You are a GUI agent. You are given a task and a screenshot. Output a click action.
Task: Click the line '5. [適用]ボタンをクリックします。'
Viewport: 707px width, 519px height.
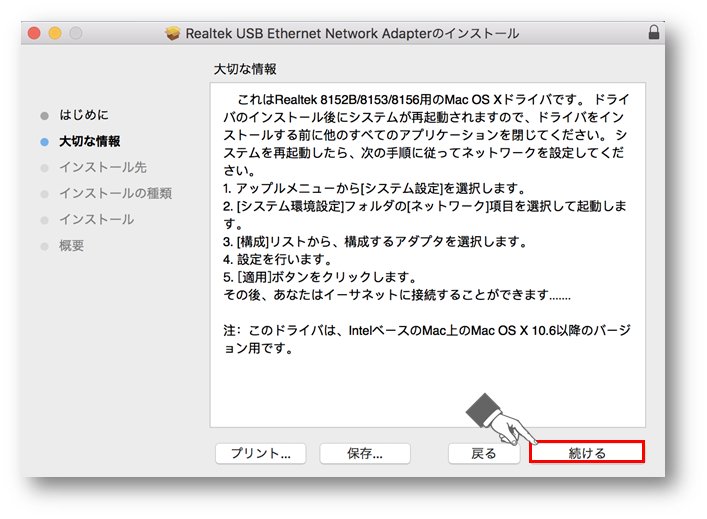[320, 277]
